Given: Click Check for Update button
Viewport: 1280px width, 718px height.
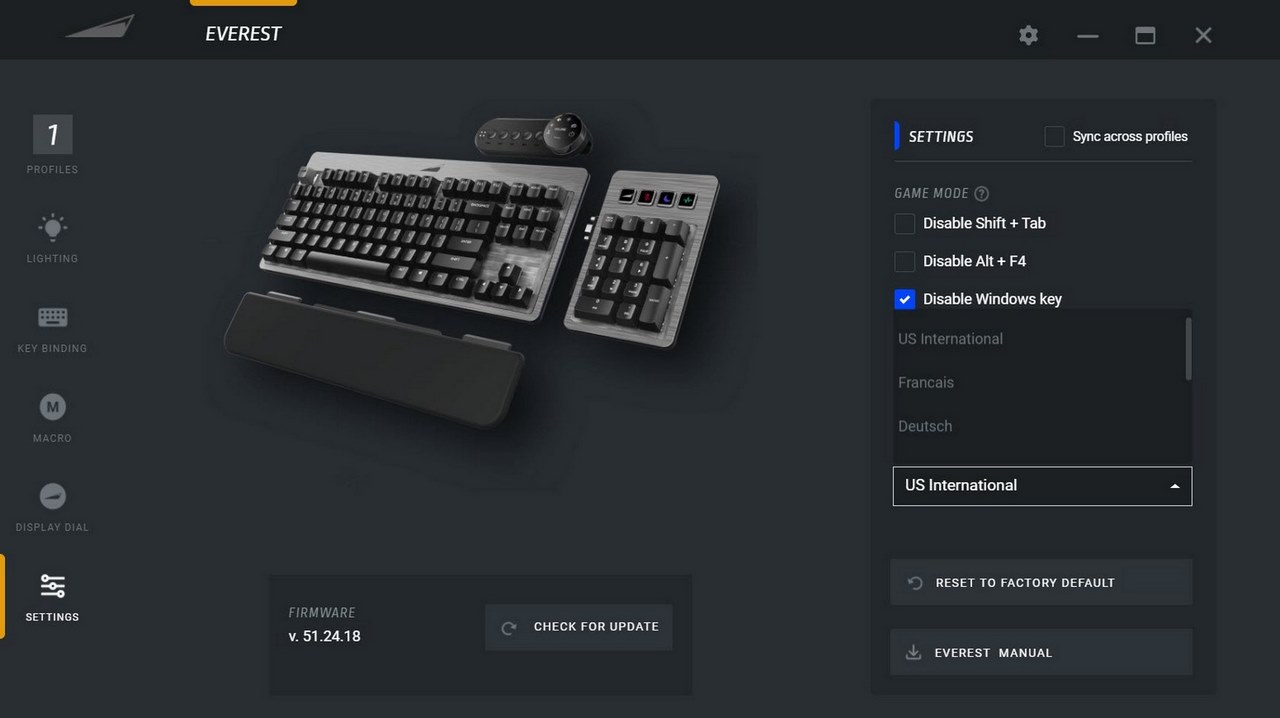Looking at the screenshot, I should (579, 627).
